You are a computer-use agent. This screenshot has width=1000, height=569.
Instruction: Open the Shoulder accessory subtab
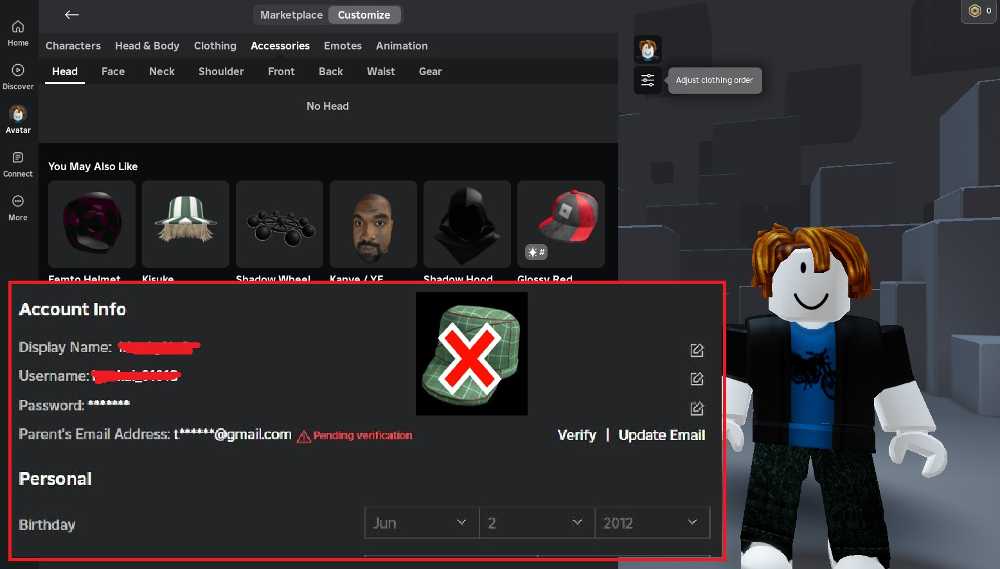coord(221,71)
